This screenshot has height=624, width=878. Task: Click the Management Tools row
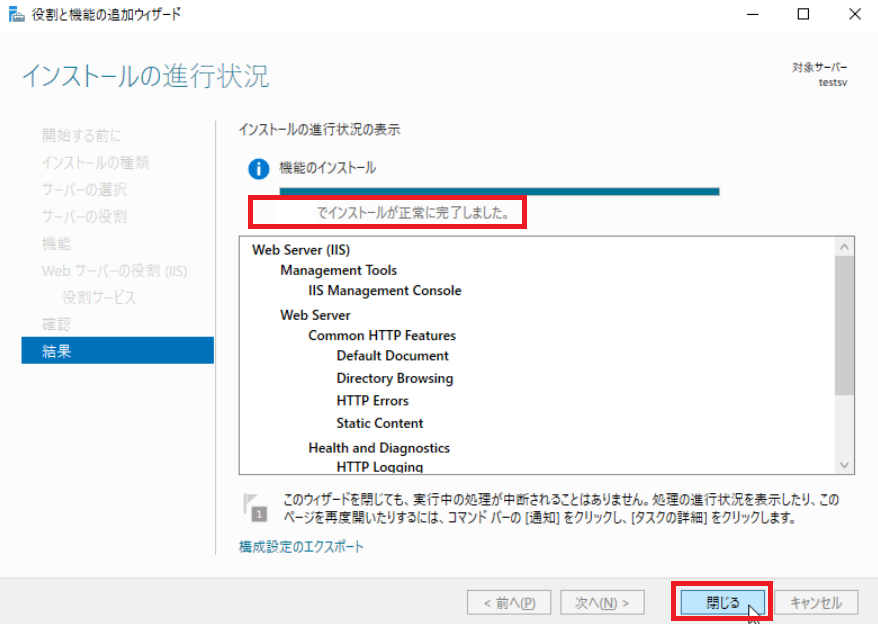(x=339, y=271)
